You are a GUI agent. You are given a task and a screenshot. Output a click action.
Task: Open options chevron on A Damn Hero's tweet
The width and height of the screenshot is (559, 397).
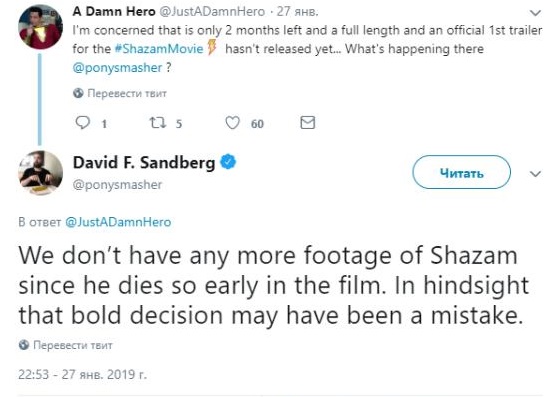535,14
